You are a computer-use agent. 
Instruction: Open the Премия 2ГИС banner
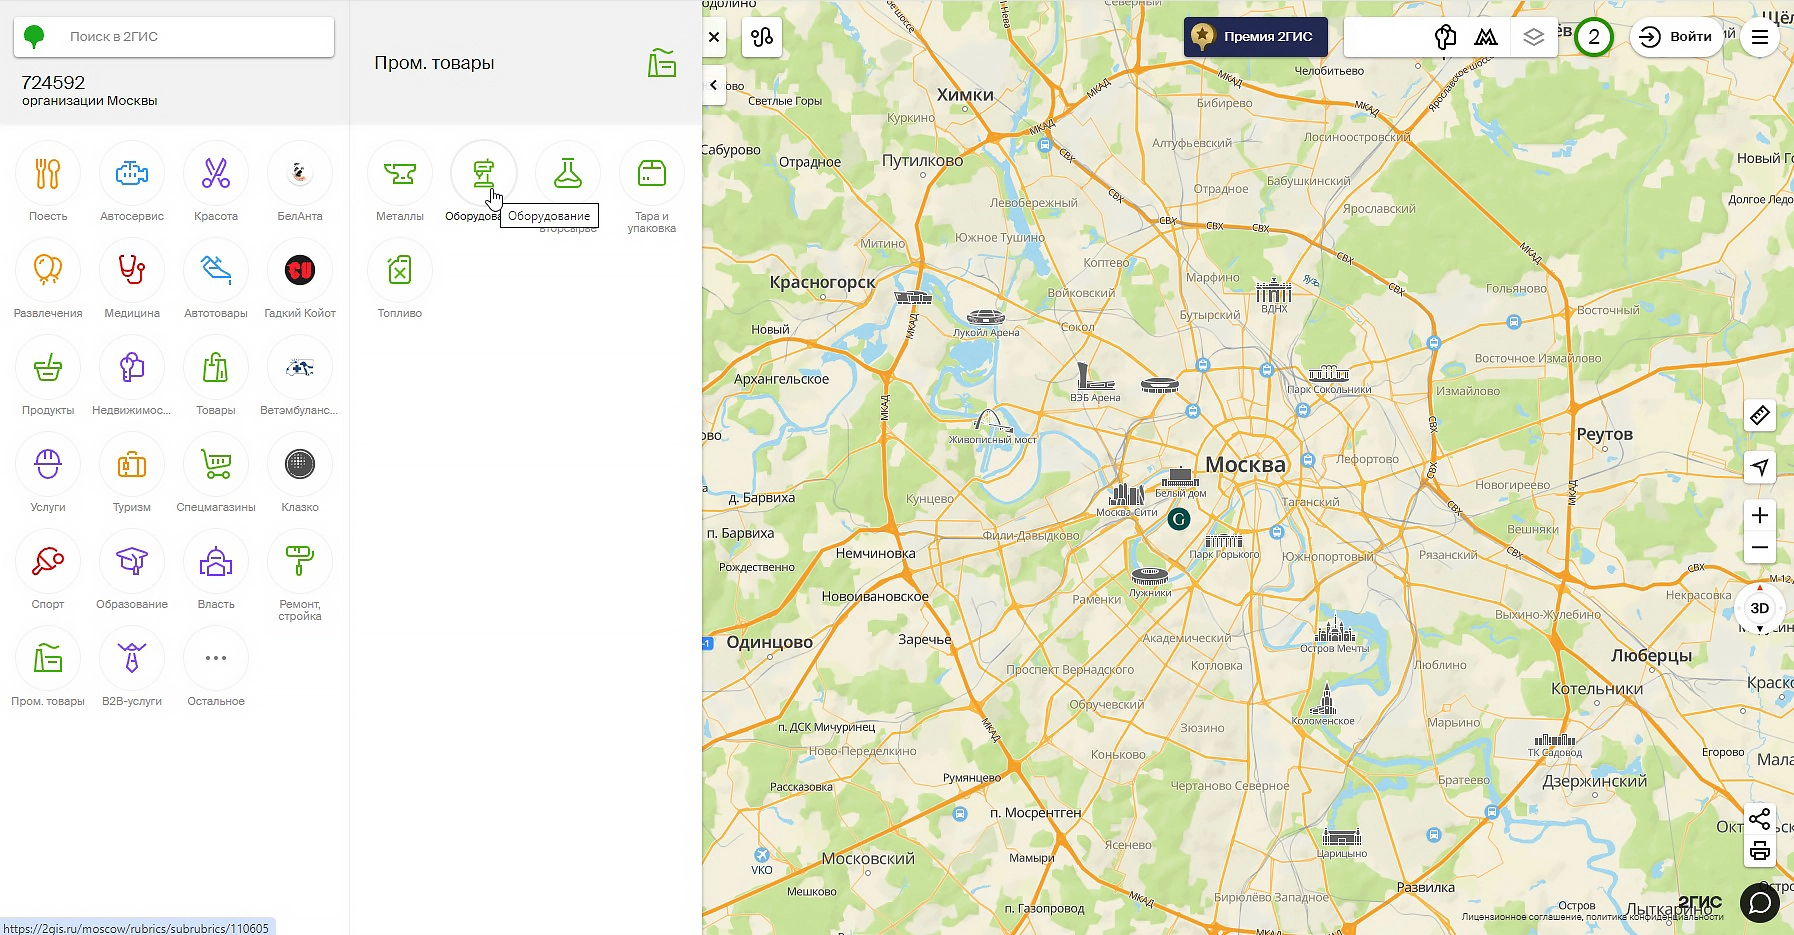(1255, 37)
